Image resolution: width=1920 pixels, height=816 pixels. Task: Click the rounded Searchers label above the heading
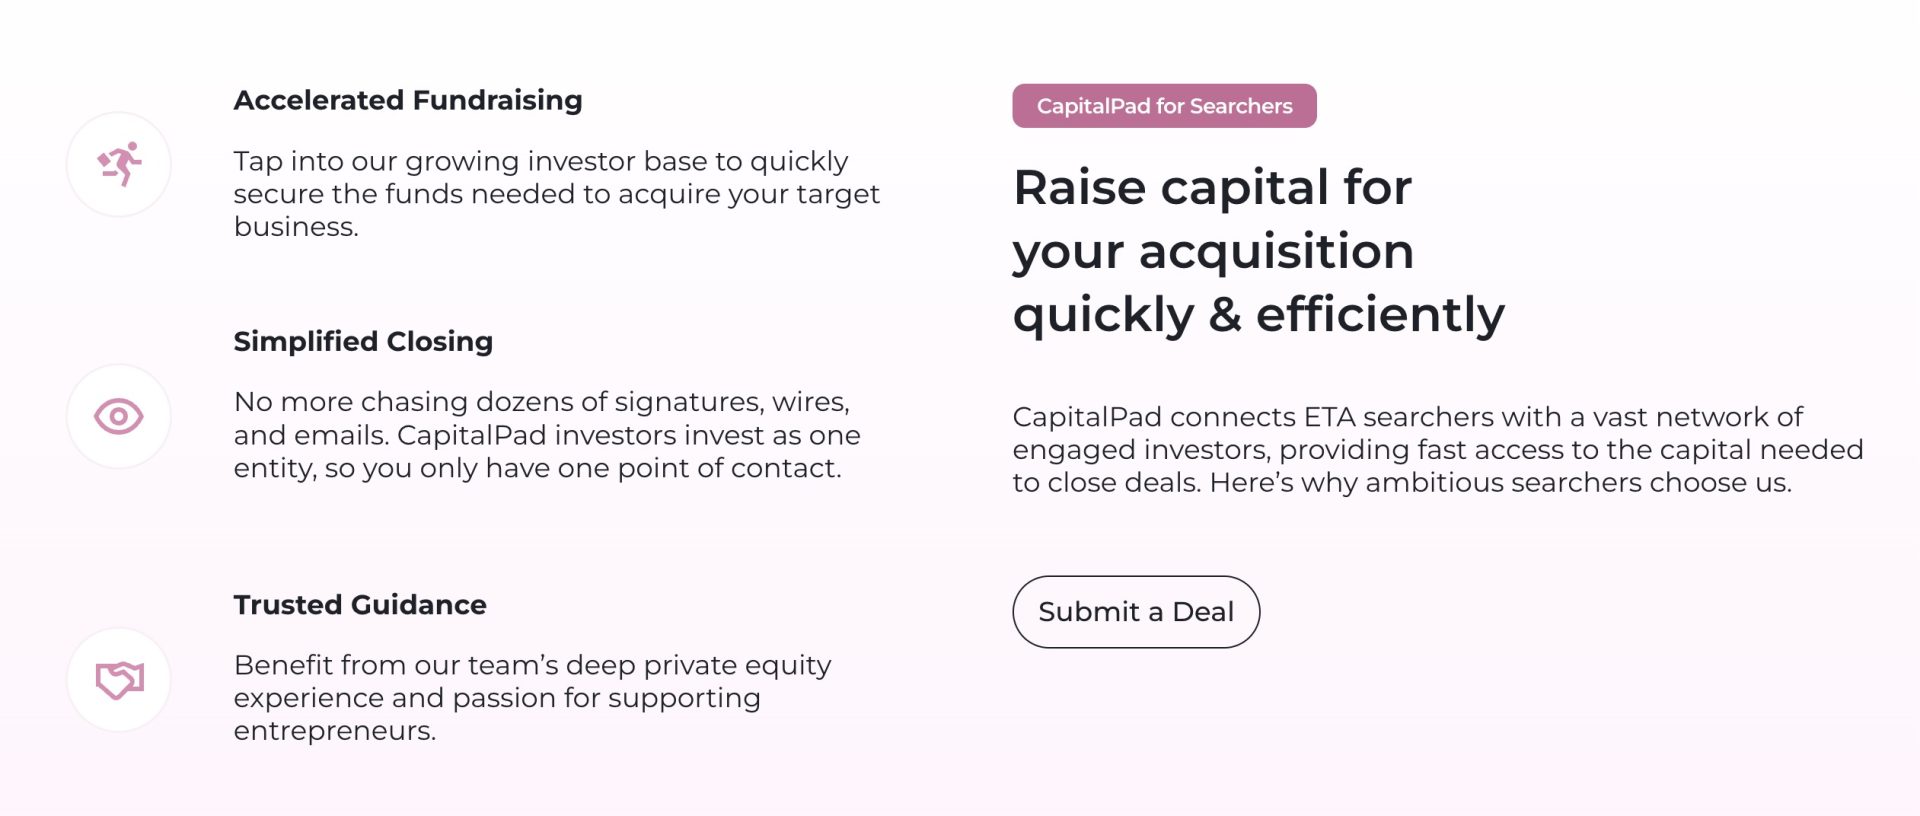(1163, 105)
